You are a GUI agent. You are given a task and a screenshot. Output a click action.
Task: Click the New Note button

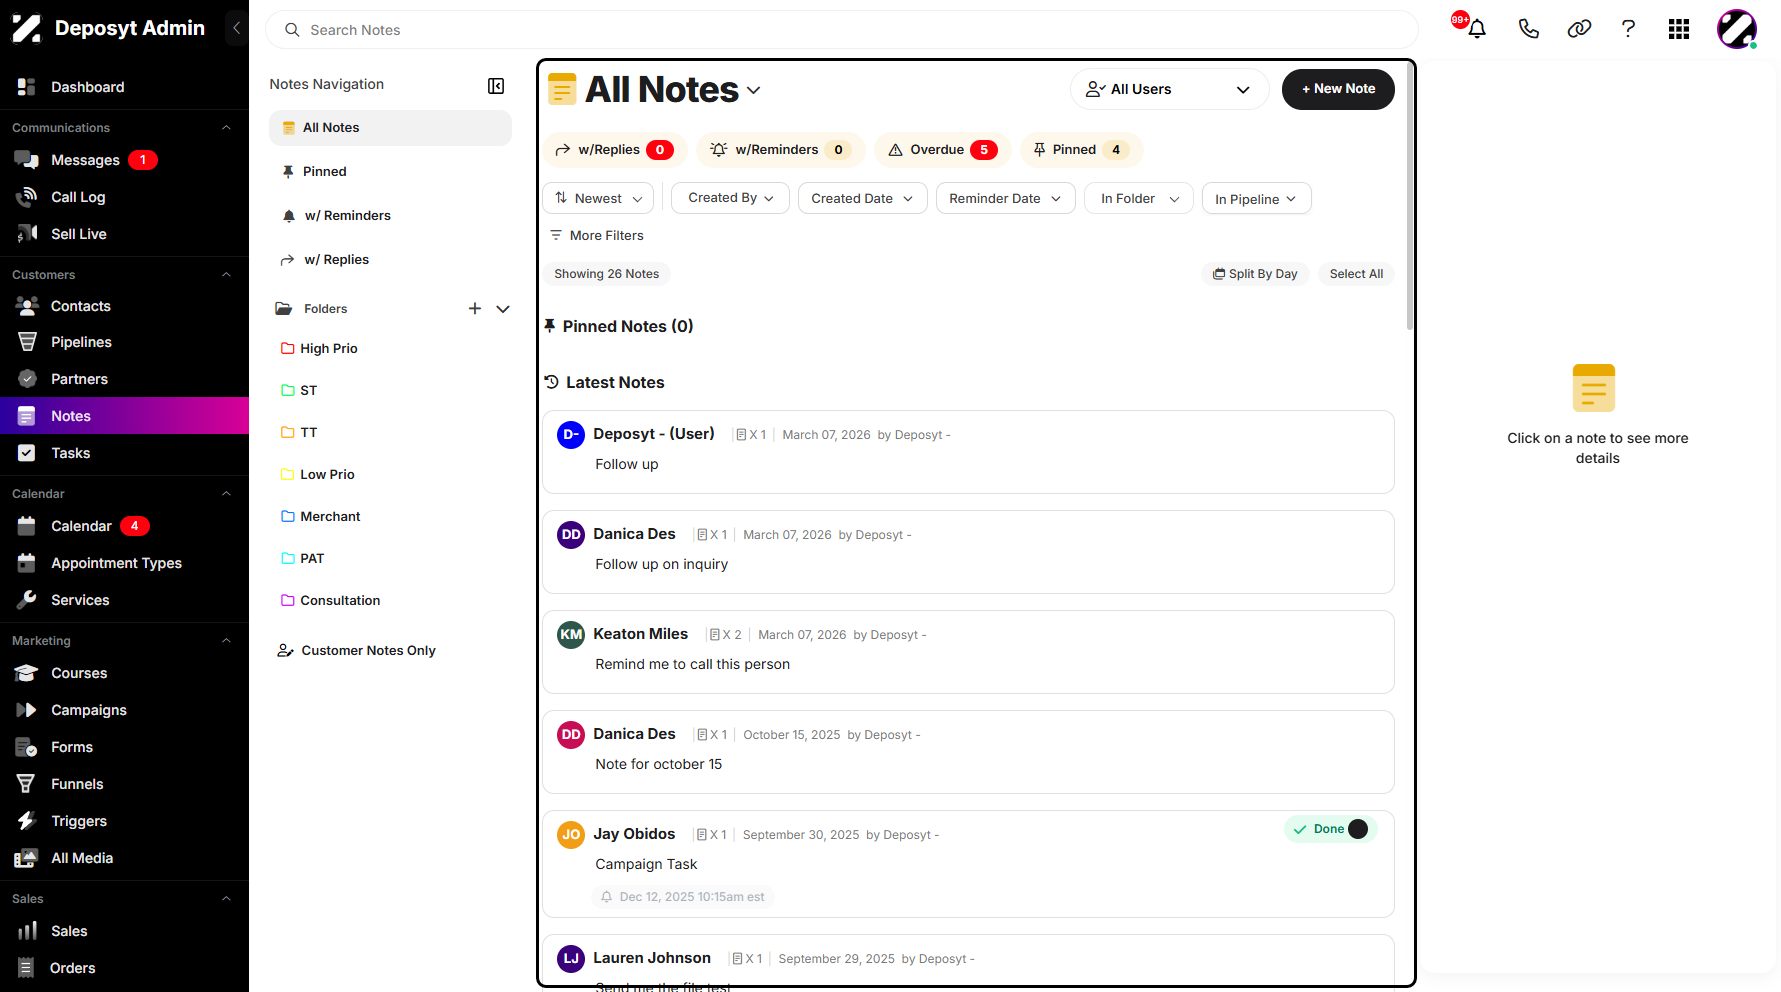1338,89
